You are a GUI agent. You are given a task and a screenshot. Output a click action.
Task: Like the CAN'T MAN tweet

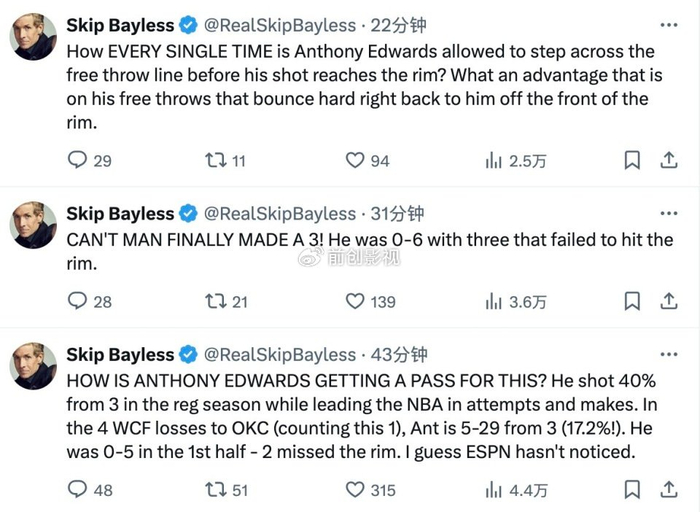(355, 300)
